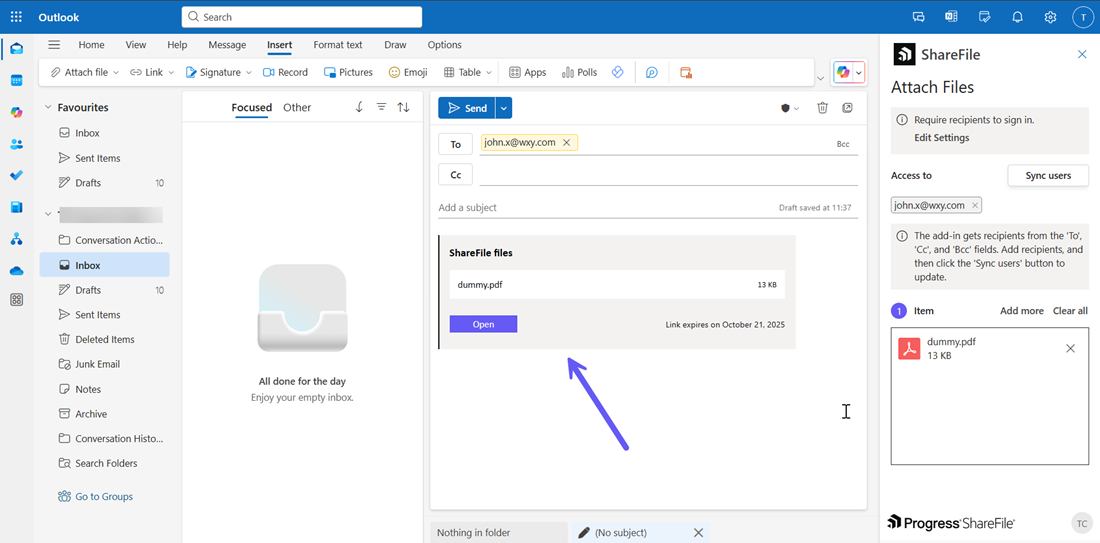
Task: Open notifications bell in header
Action: 1017,17
